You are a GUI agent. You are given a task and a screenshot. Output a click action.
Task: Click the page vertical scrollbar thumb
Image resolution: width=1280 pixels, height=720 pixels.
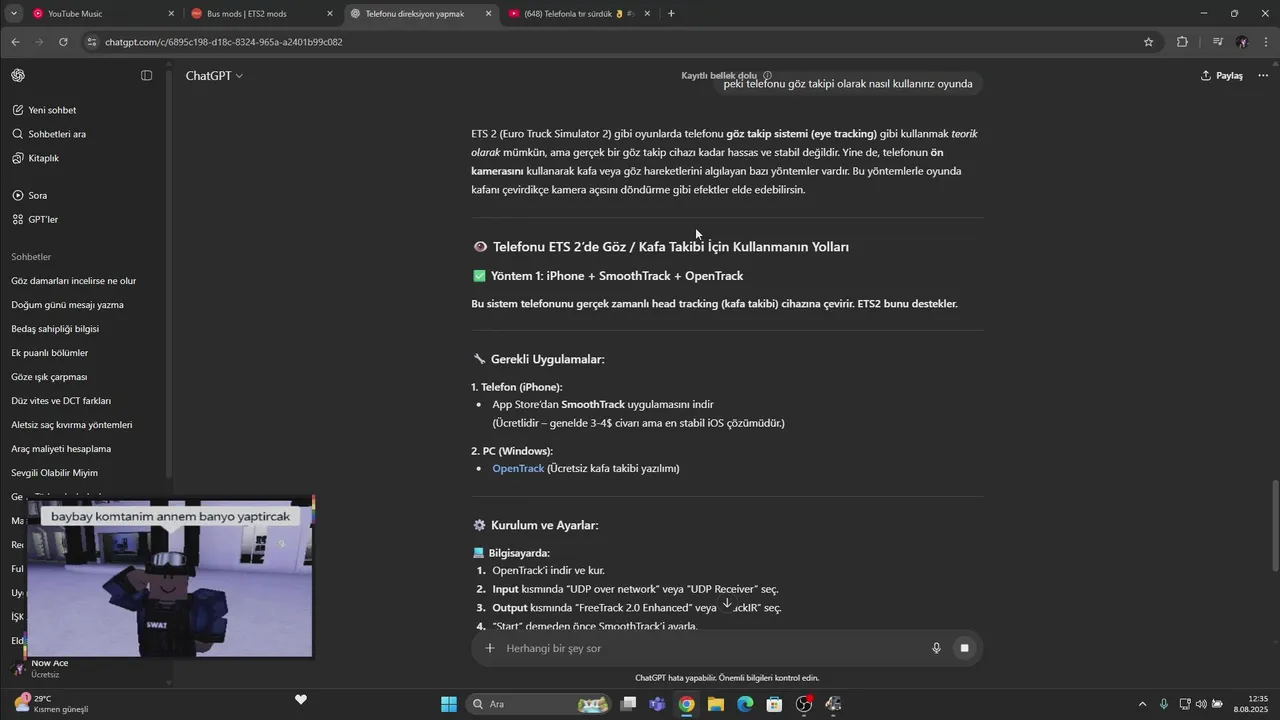pos(1274,525)
